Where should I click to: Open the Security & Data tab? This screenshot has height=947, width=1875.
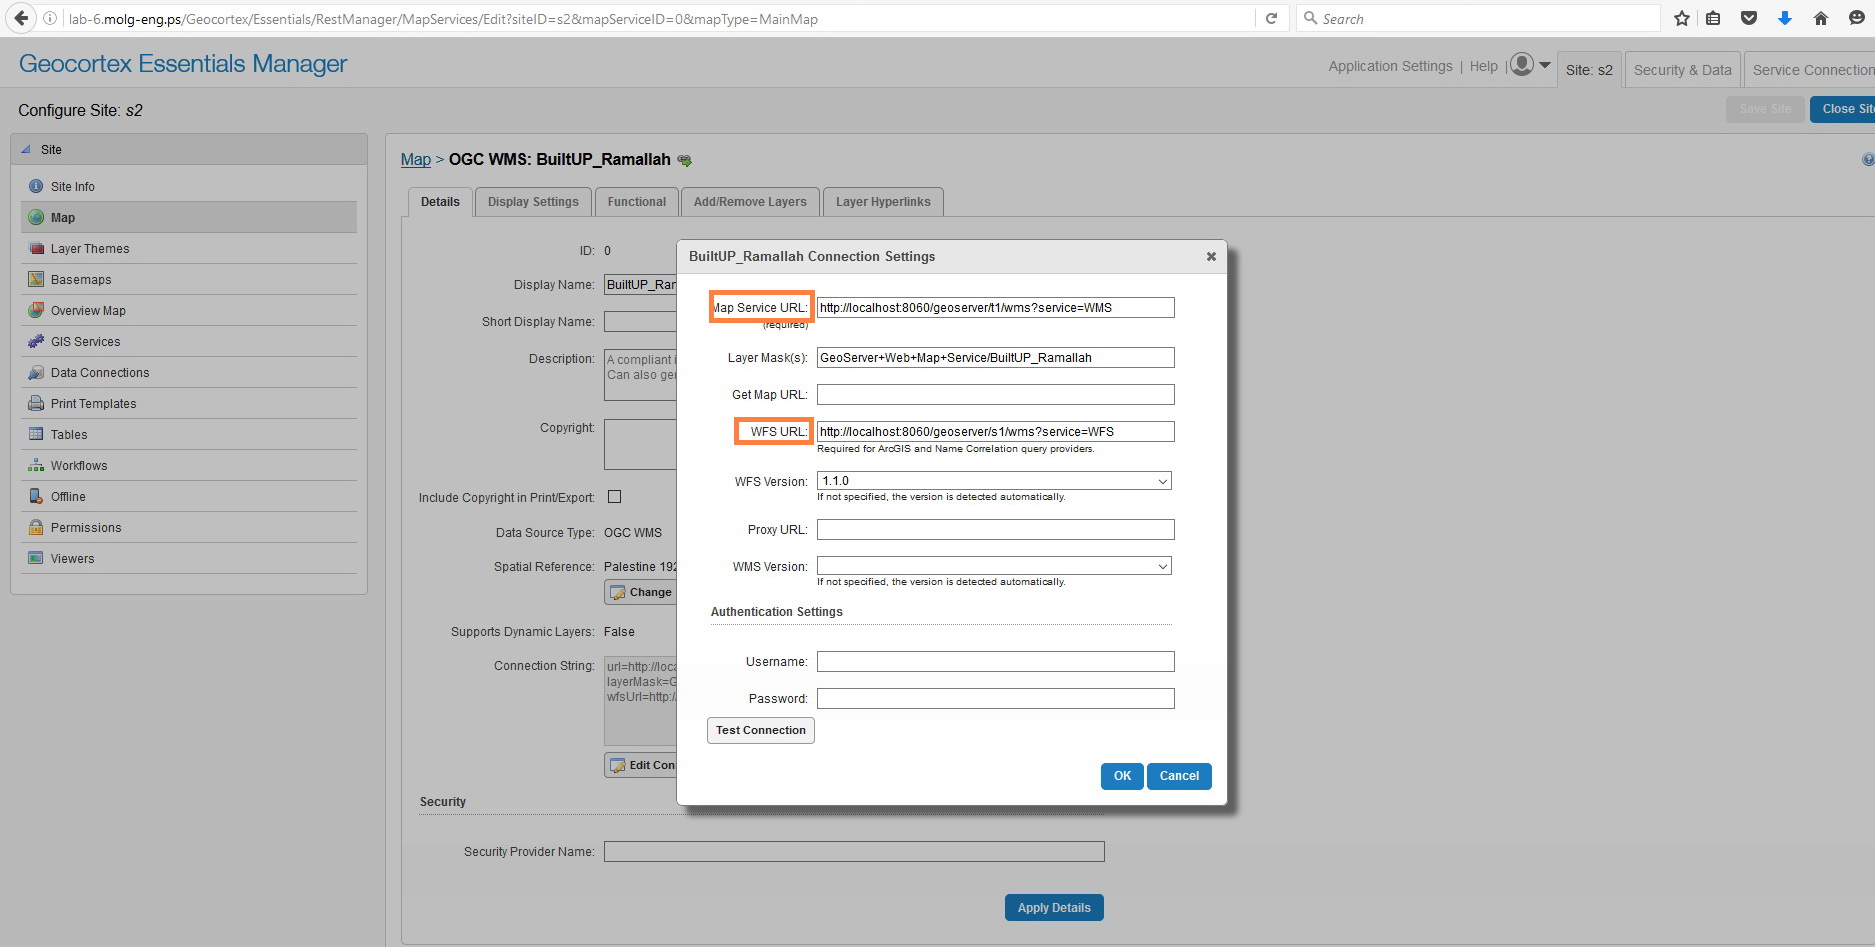tap(1683, 70)
